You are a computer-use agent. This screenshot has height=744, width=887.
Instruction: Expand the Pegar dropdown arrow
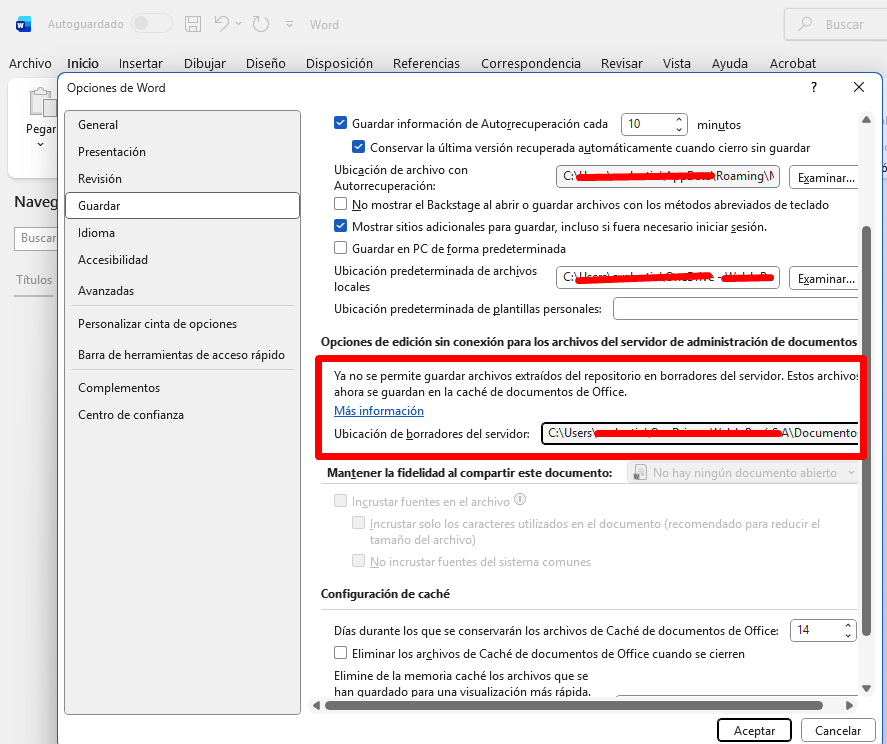click(x=40, y=145)
